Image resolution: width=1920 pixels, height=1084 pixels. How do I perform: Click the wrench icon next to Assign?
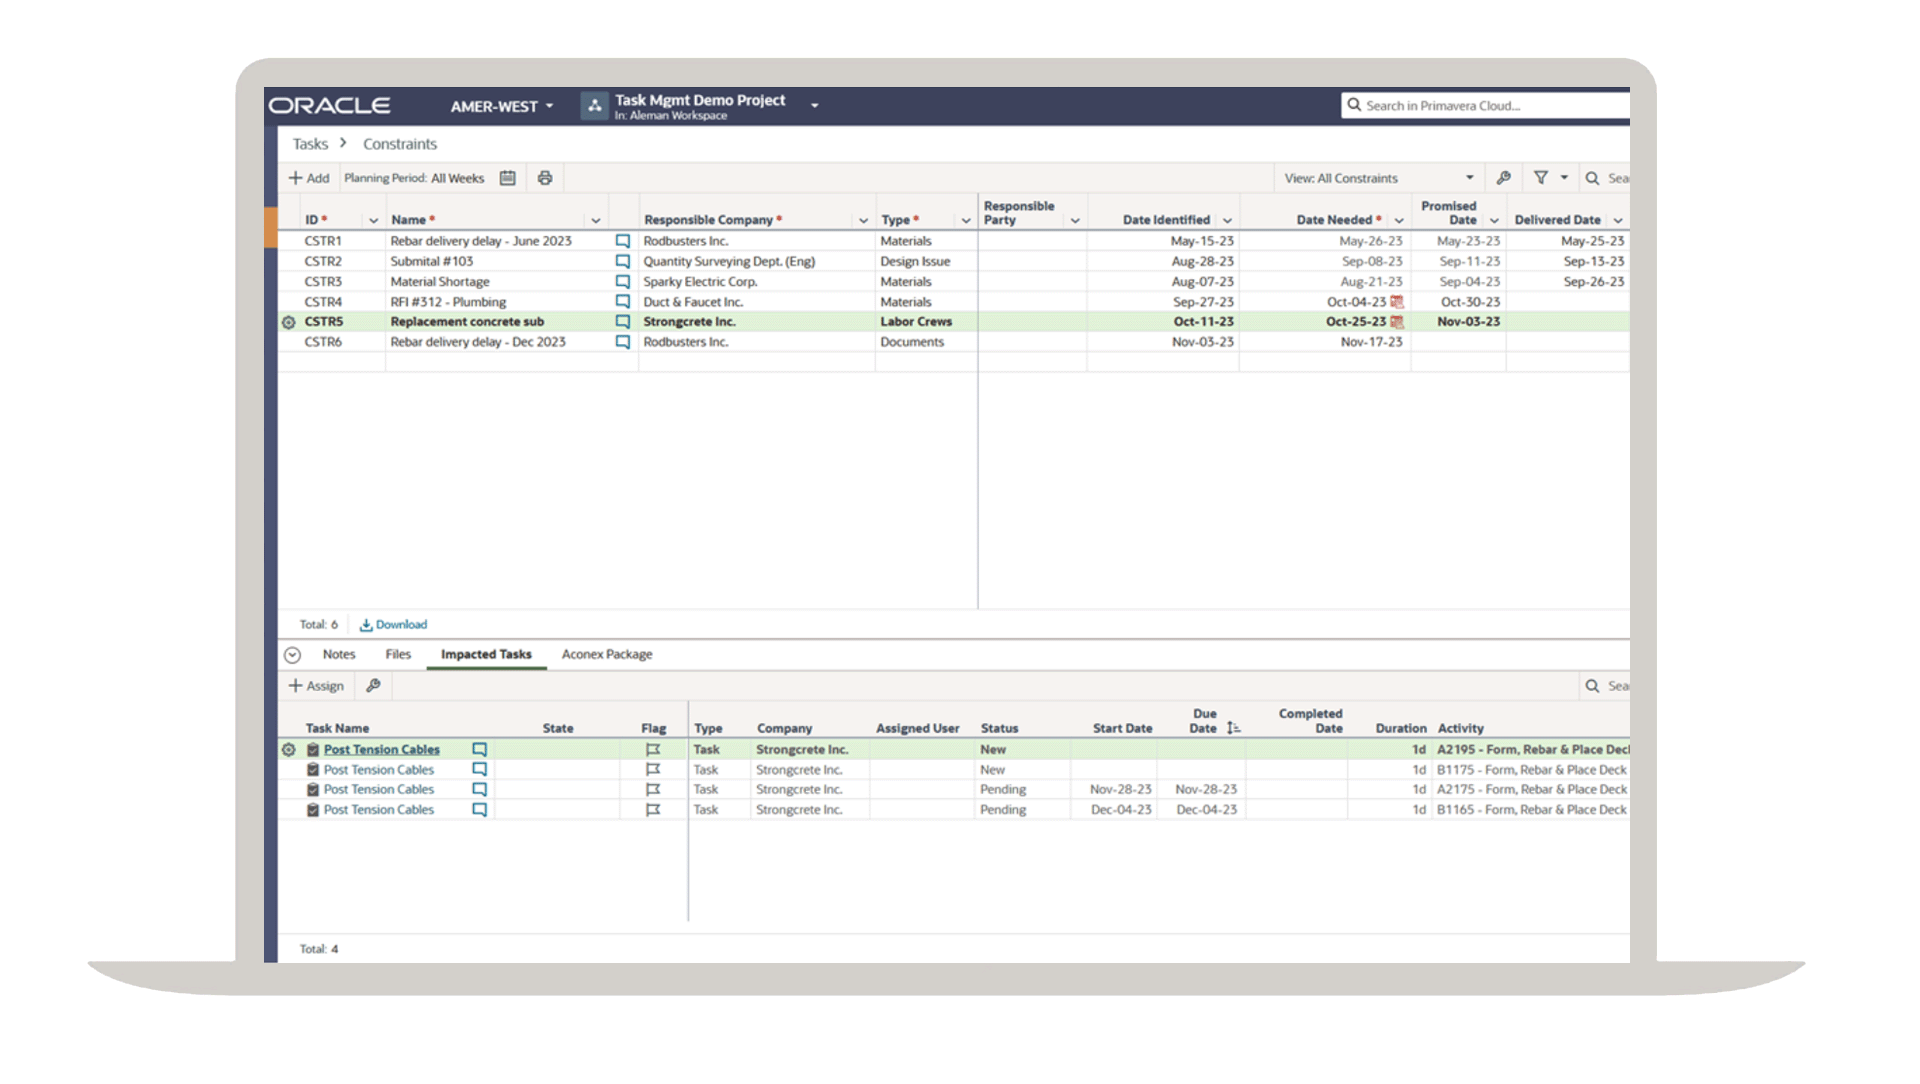tap(373, 686)
